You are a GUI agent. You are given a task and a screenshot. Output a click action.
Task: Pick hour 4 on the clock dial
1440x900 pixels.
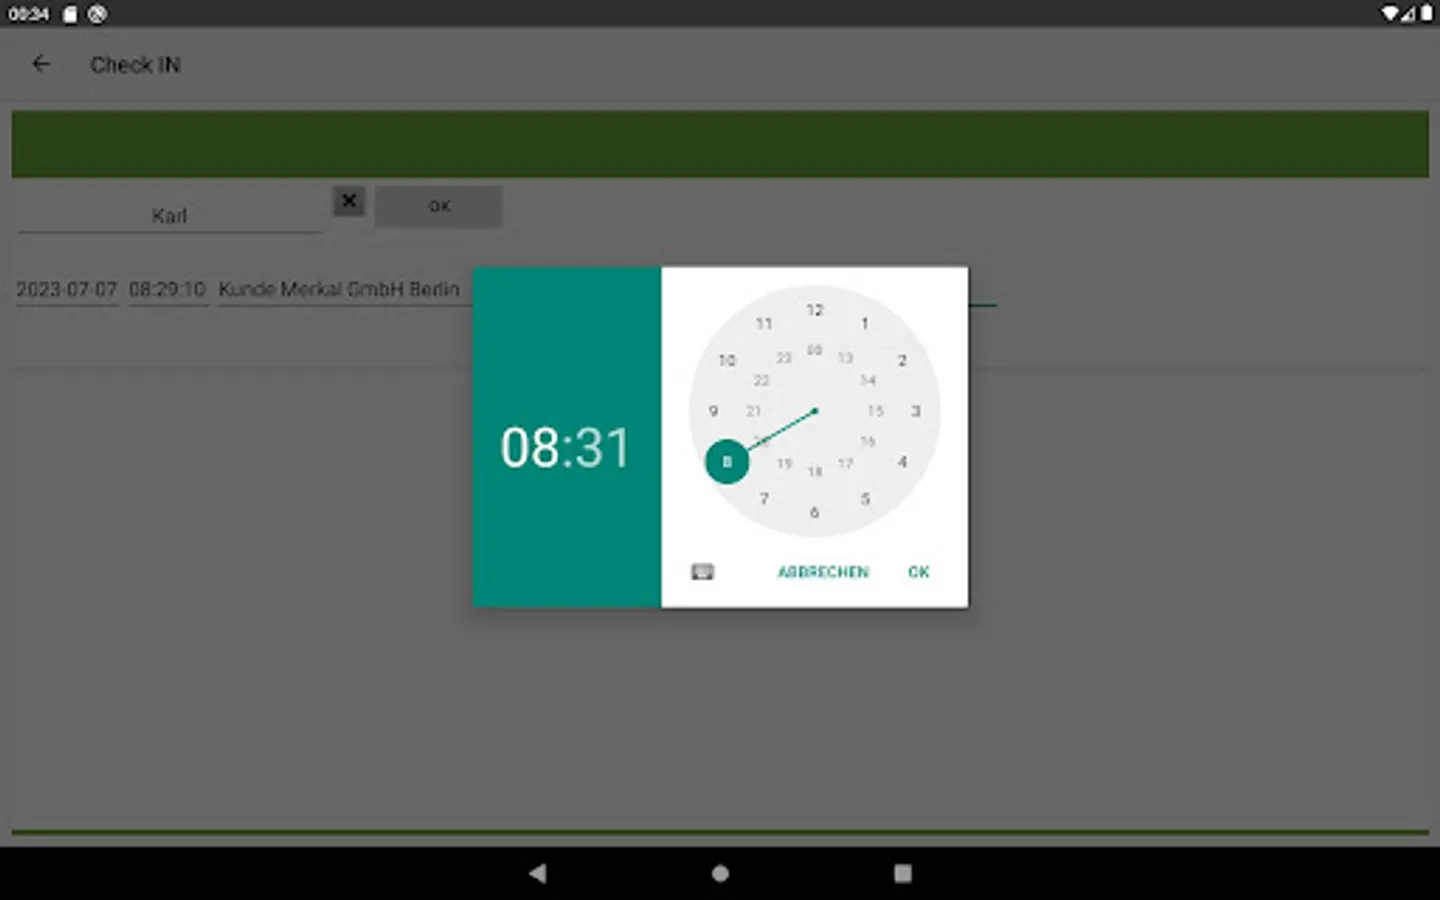(x=902, y=461)
